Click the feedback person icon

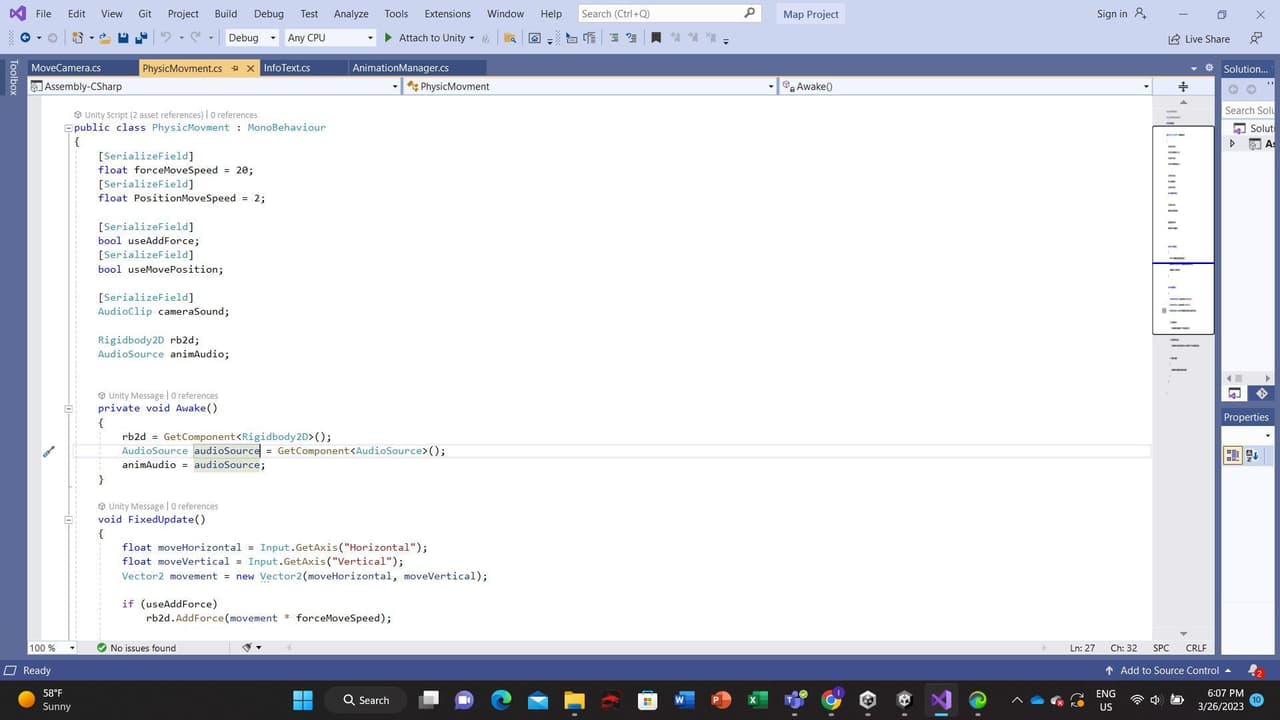[1256, 38]
